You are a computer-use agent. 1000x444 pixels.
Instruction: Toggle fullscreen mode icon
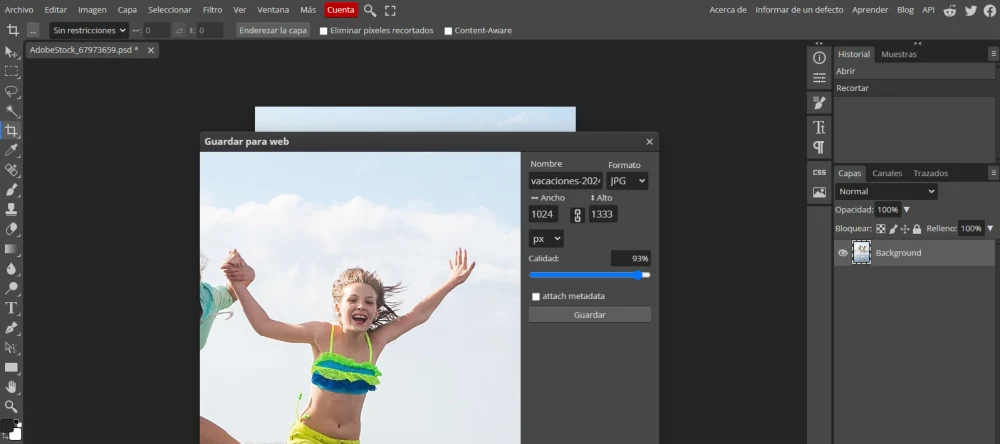[390, 10]
